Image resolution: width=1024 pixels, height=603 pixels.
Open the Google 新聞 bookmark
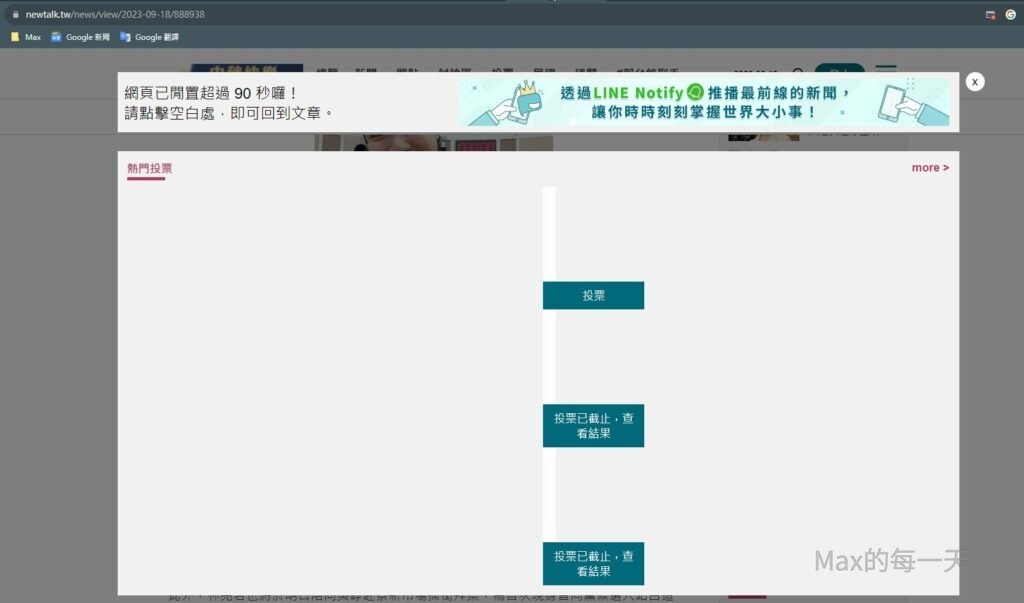pos(81,37)
